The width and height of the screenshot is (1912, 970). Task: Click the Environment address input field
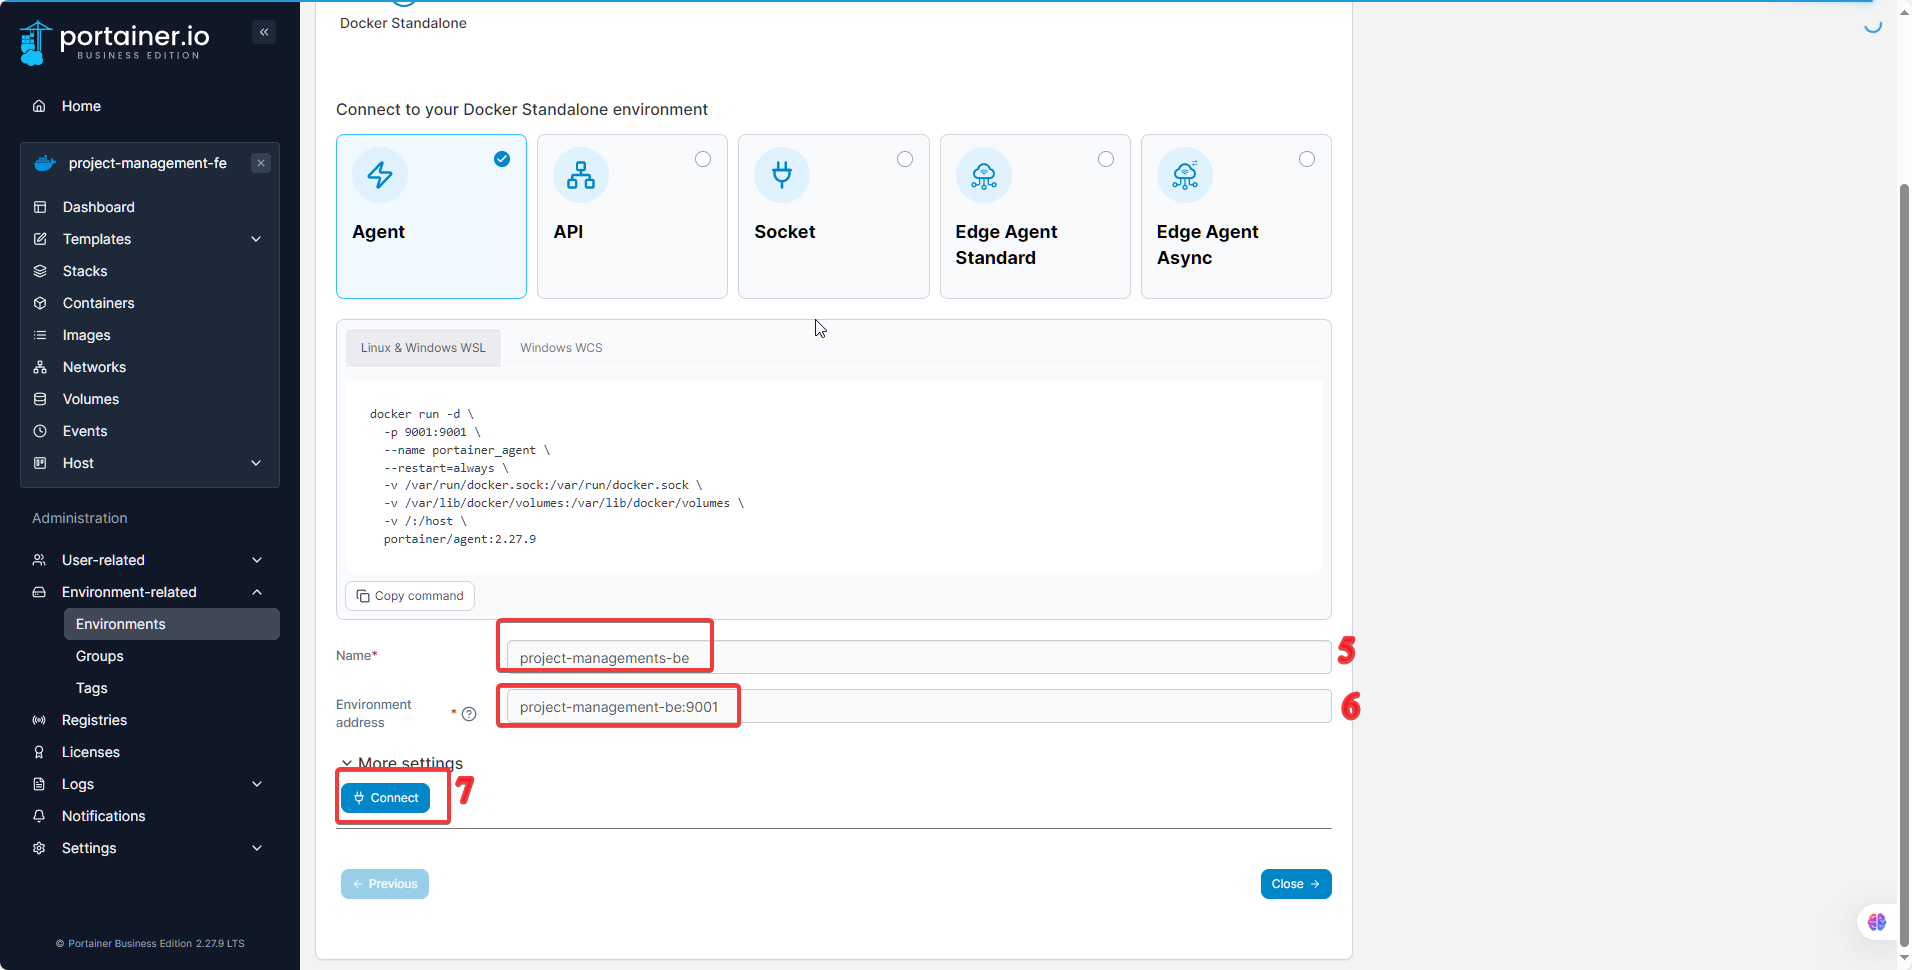tap(919, 706)
